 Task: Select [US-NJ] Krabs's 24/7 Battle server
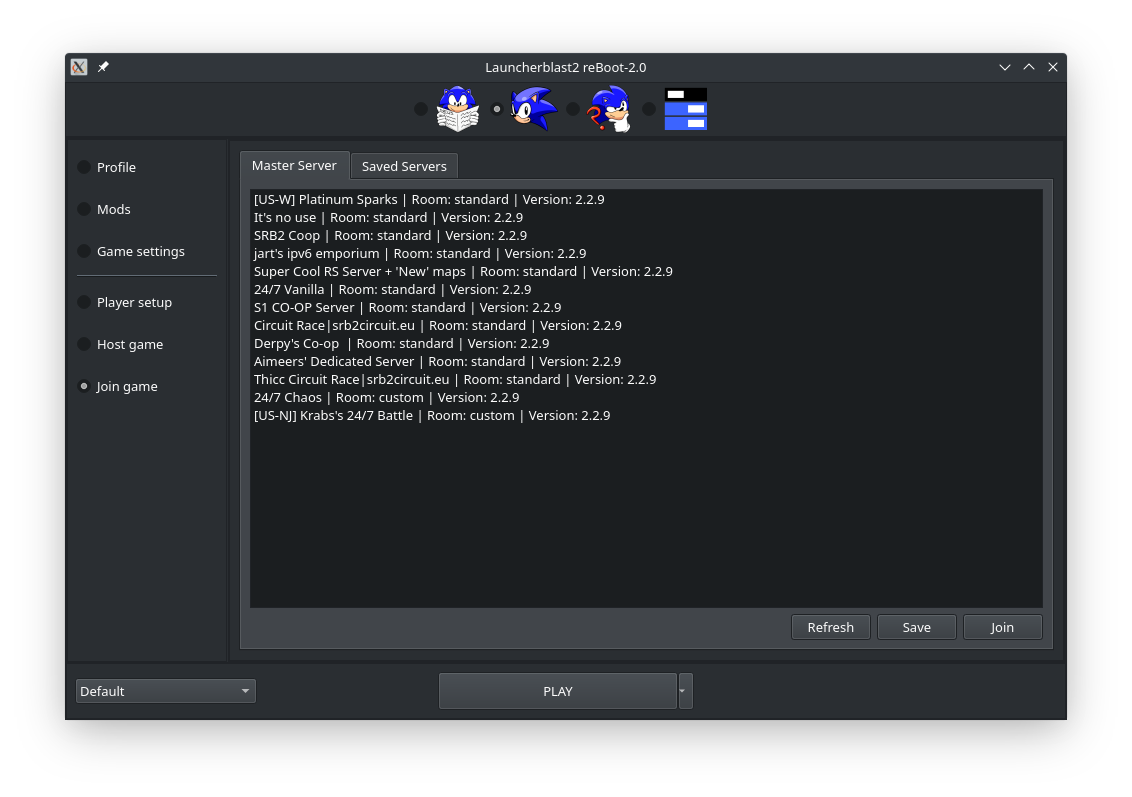(x=646, y=416)
